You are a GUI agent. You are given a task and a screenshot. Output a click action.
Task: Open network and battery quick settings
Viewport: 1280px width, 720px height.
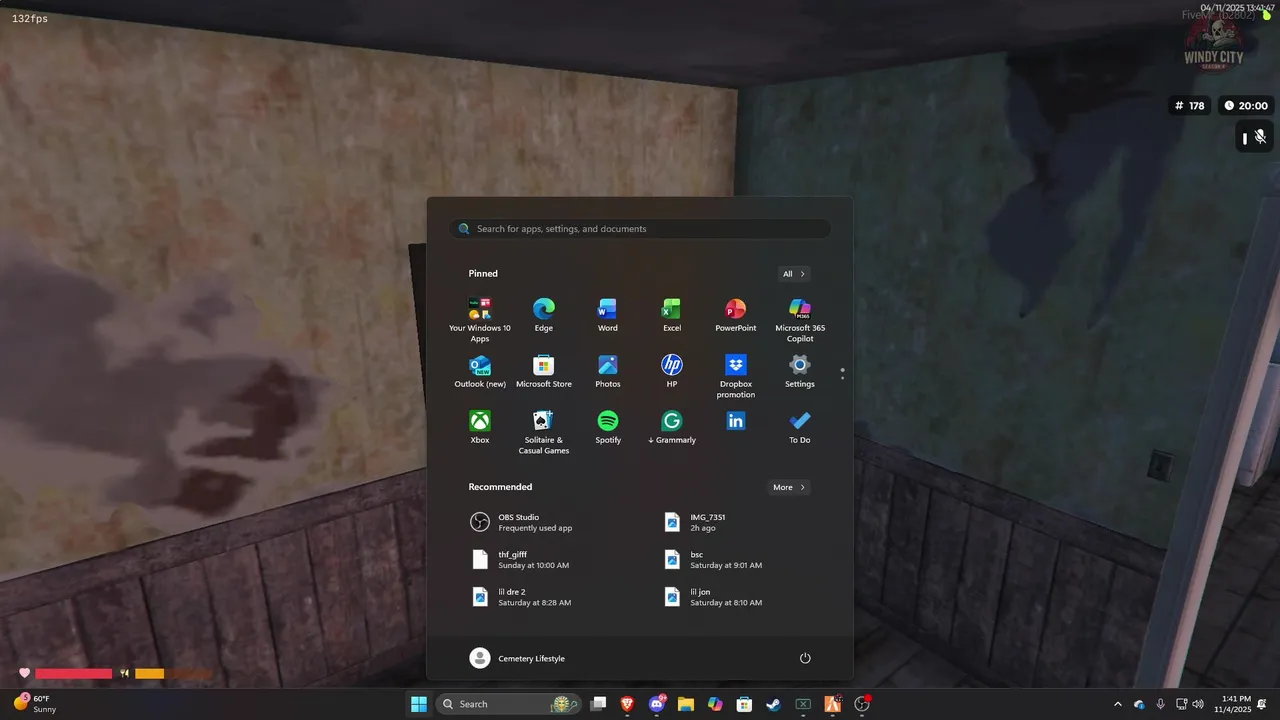pyautogui.click(x=1182, y=704)
